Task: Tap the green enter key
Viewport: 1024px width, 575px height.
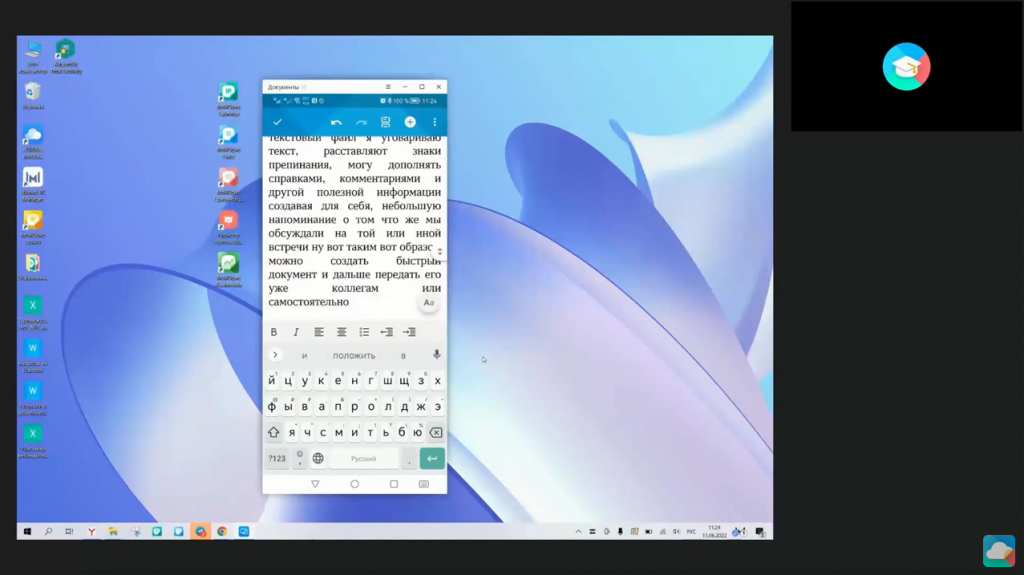Action: coord(432,458)
